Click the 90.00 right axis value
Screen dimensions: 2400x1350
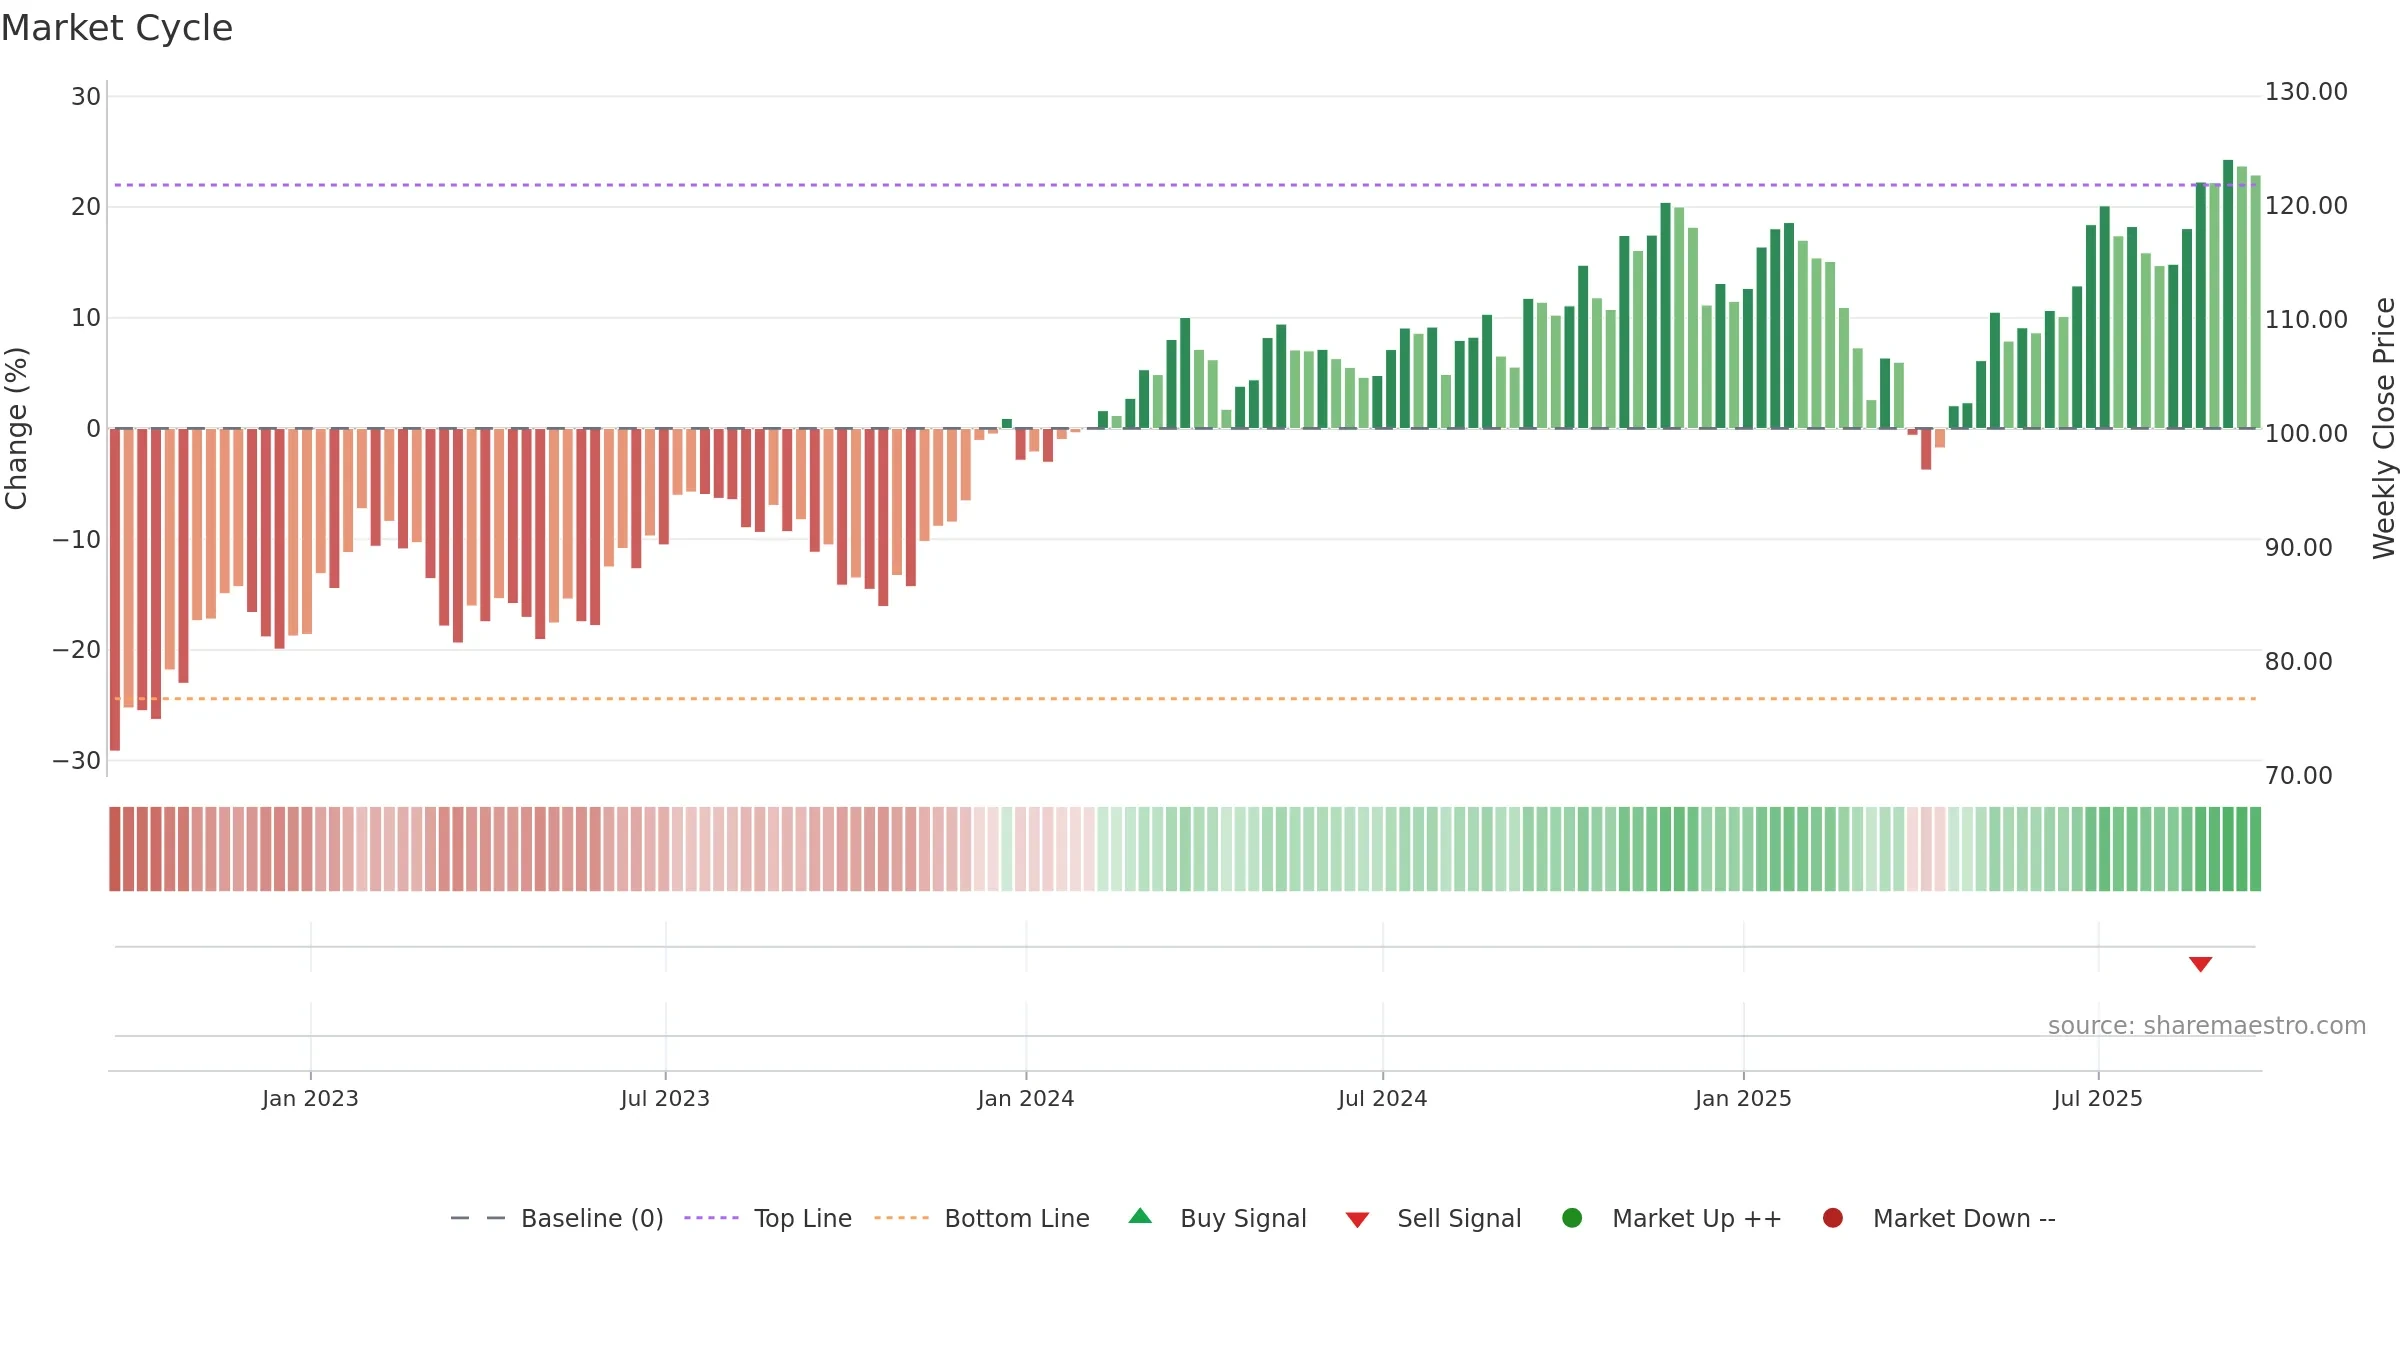2298,548
